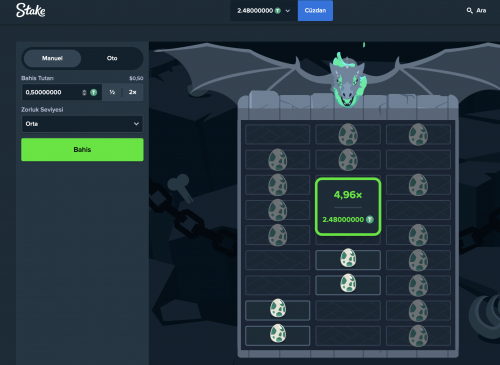The width and height of the screenshot is (500, 365).
Task: Select the empty tile in sixth row, left column
Action: [x=278, y=260]
